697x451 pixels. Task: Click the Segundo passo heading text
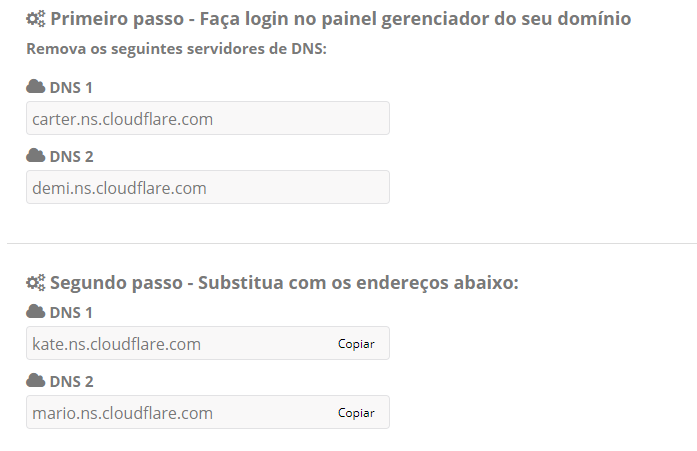coord(284,283)
